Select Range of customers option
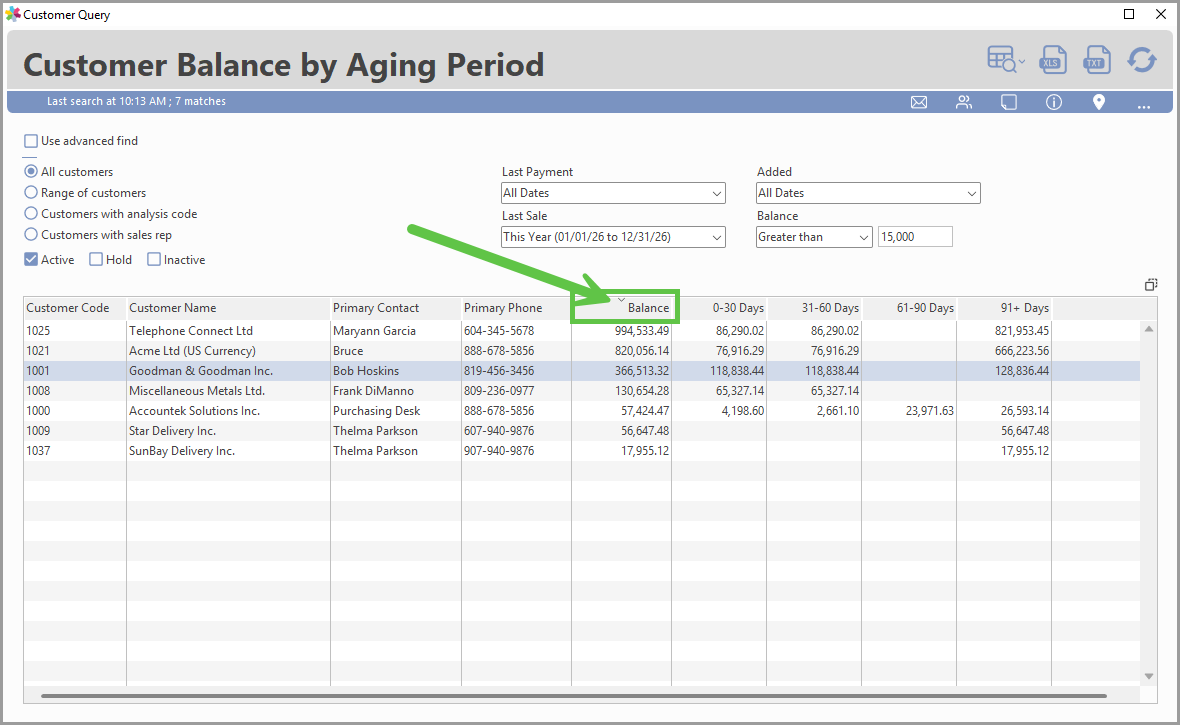This screenshot has height=725, width=1180. click(31, 193)
